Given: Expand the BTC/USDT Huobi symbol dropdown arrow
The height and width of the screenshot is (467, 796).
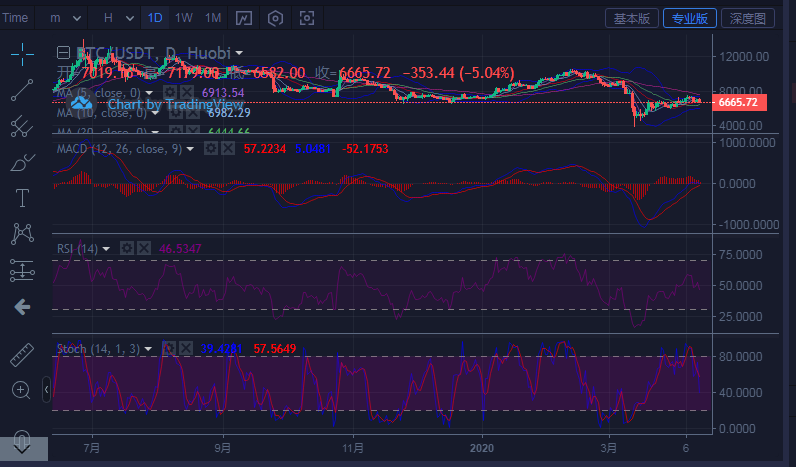Looking at the screenshot, I should pos(239,53).
